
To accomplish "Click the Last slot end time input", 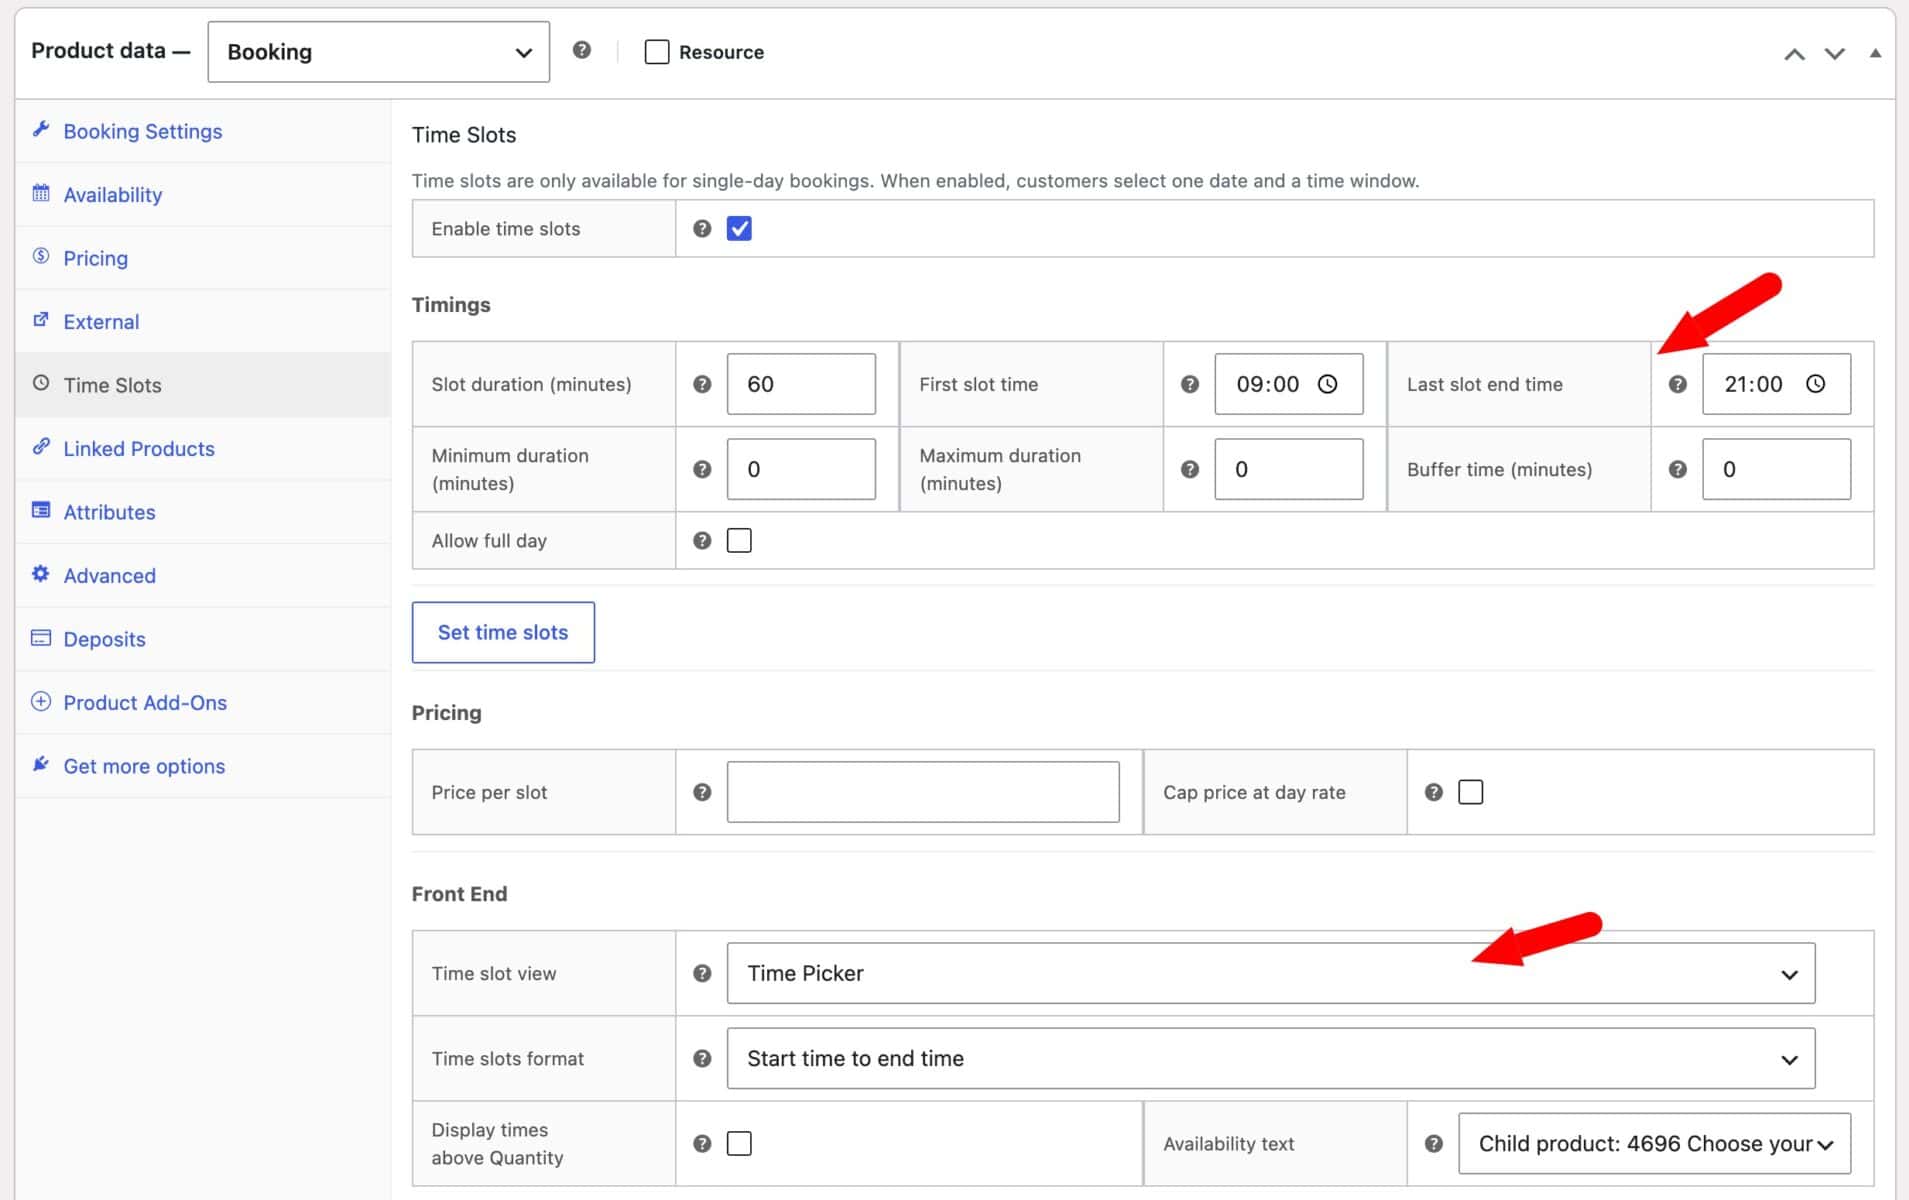I will click(1777, 384).
